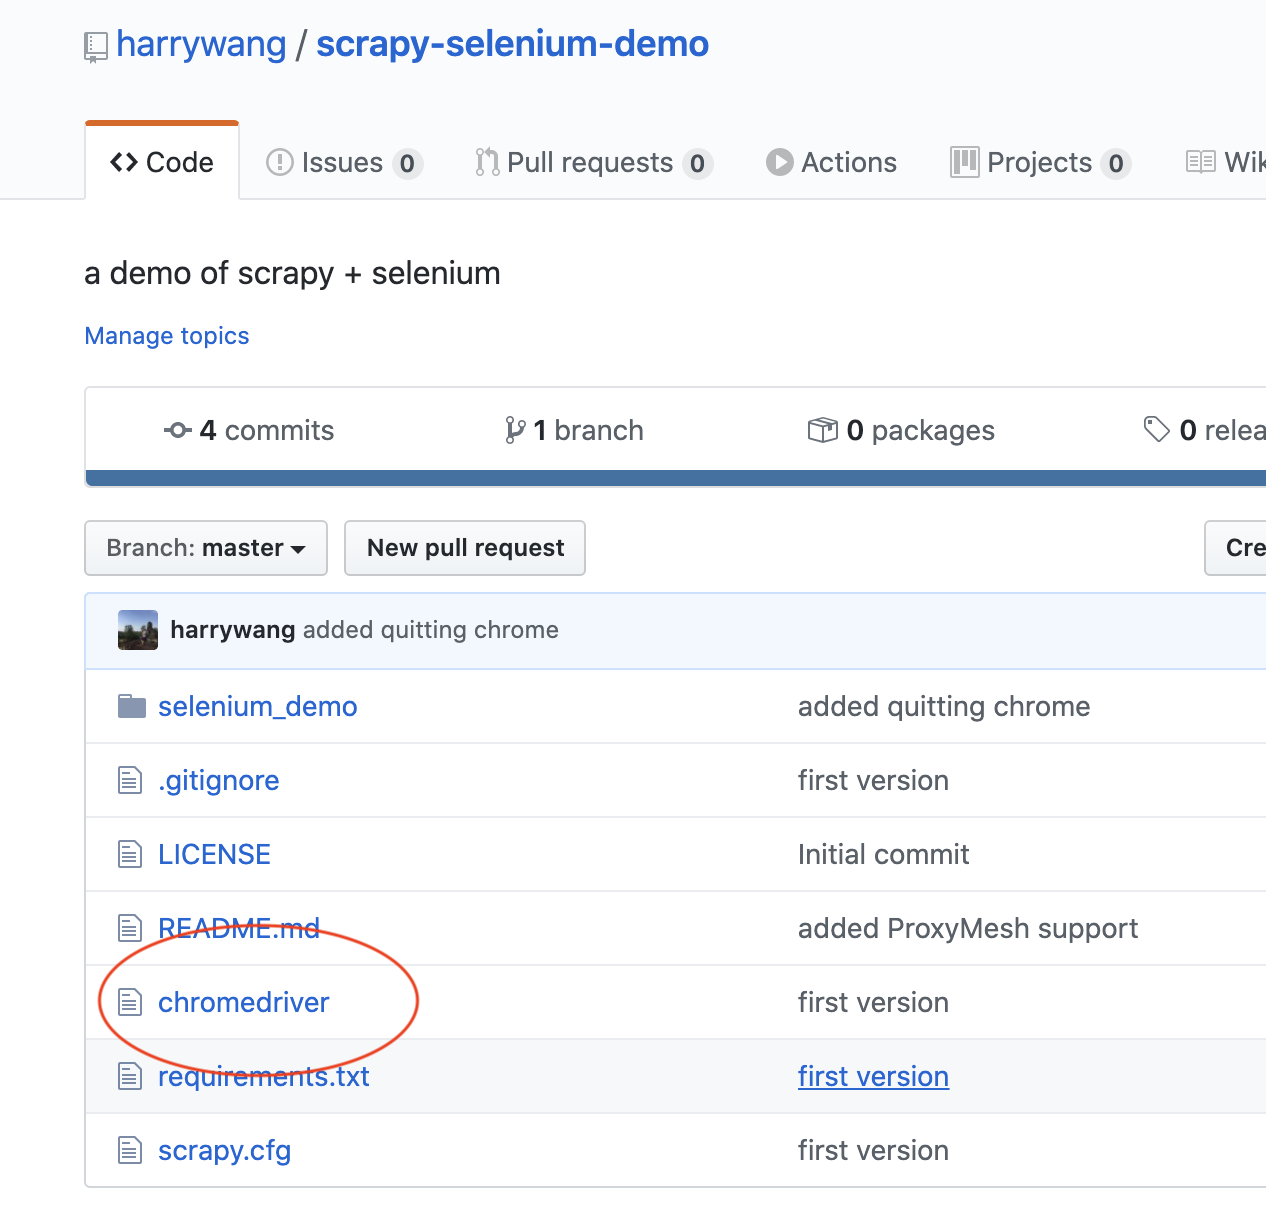
Task: Click the repository book icon beside harrywang
Action: [95, 46]
